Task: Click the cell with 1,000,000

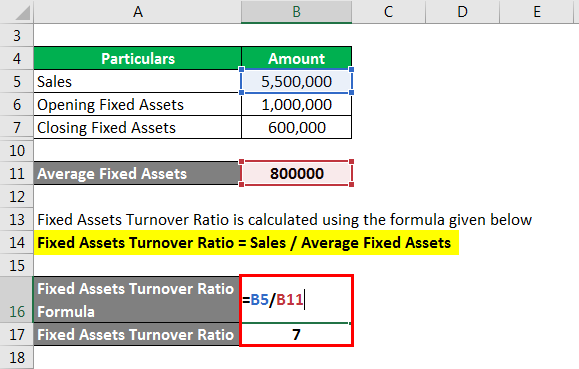Action: pyautogui.click(x=297, y=105)
